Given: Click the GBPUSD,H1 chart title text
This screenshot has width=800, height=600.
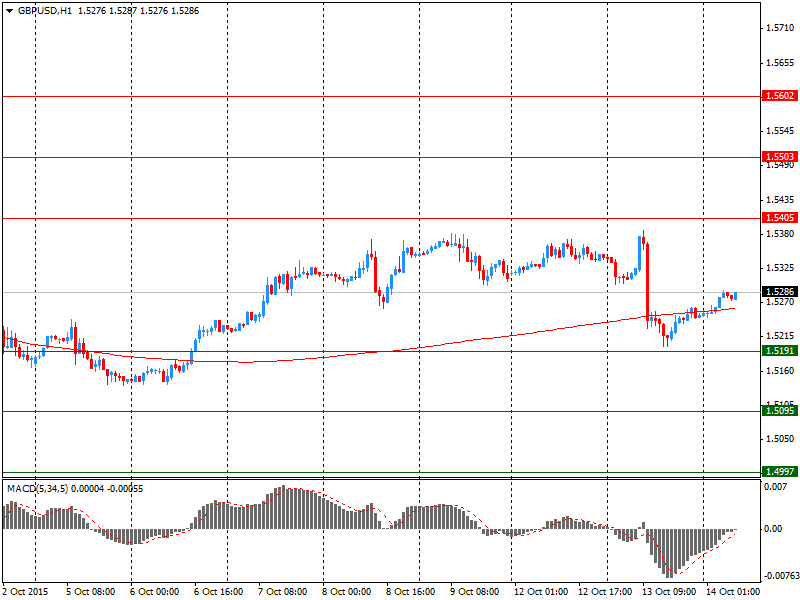Looking at the screenshot, I should coord(45,11).
